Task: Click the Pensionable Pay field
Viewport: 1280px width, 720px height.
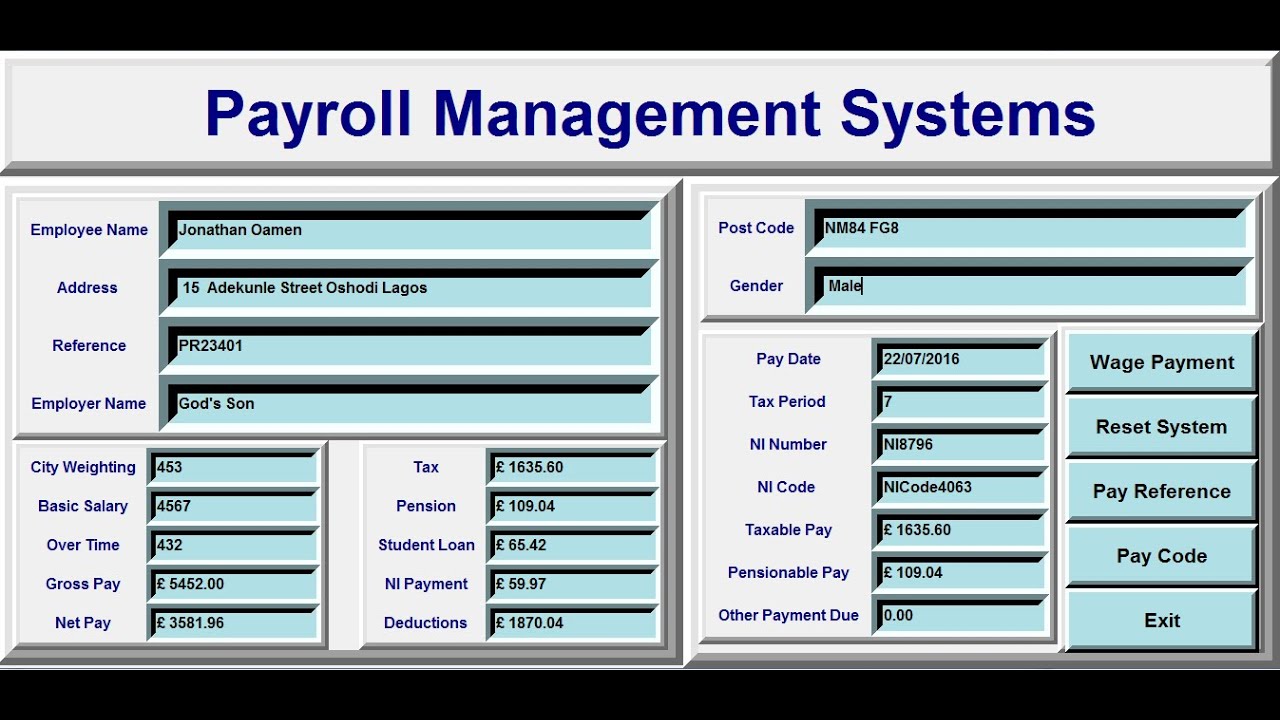Action: pyautogui.click(x=960, y=572)
